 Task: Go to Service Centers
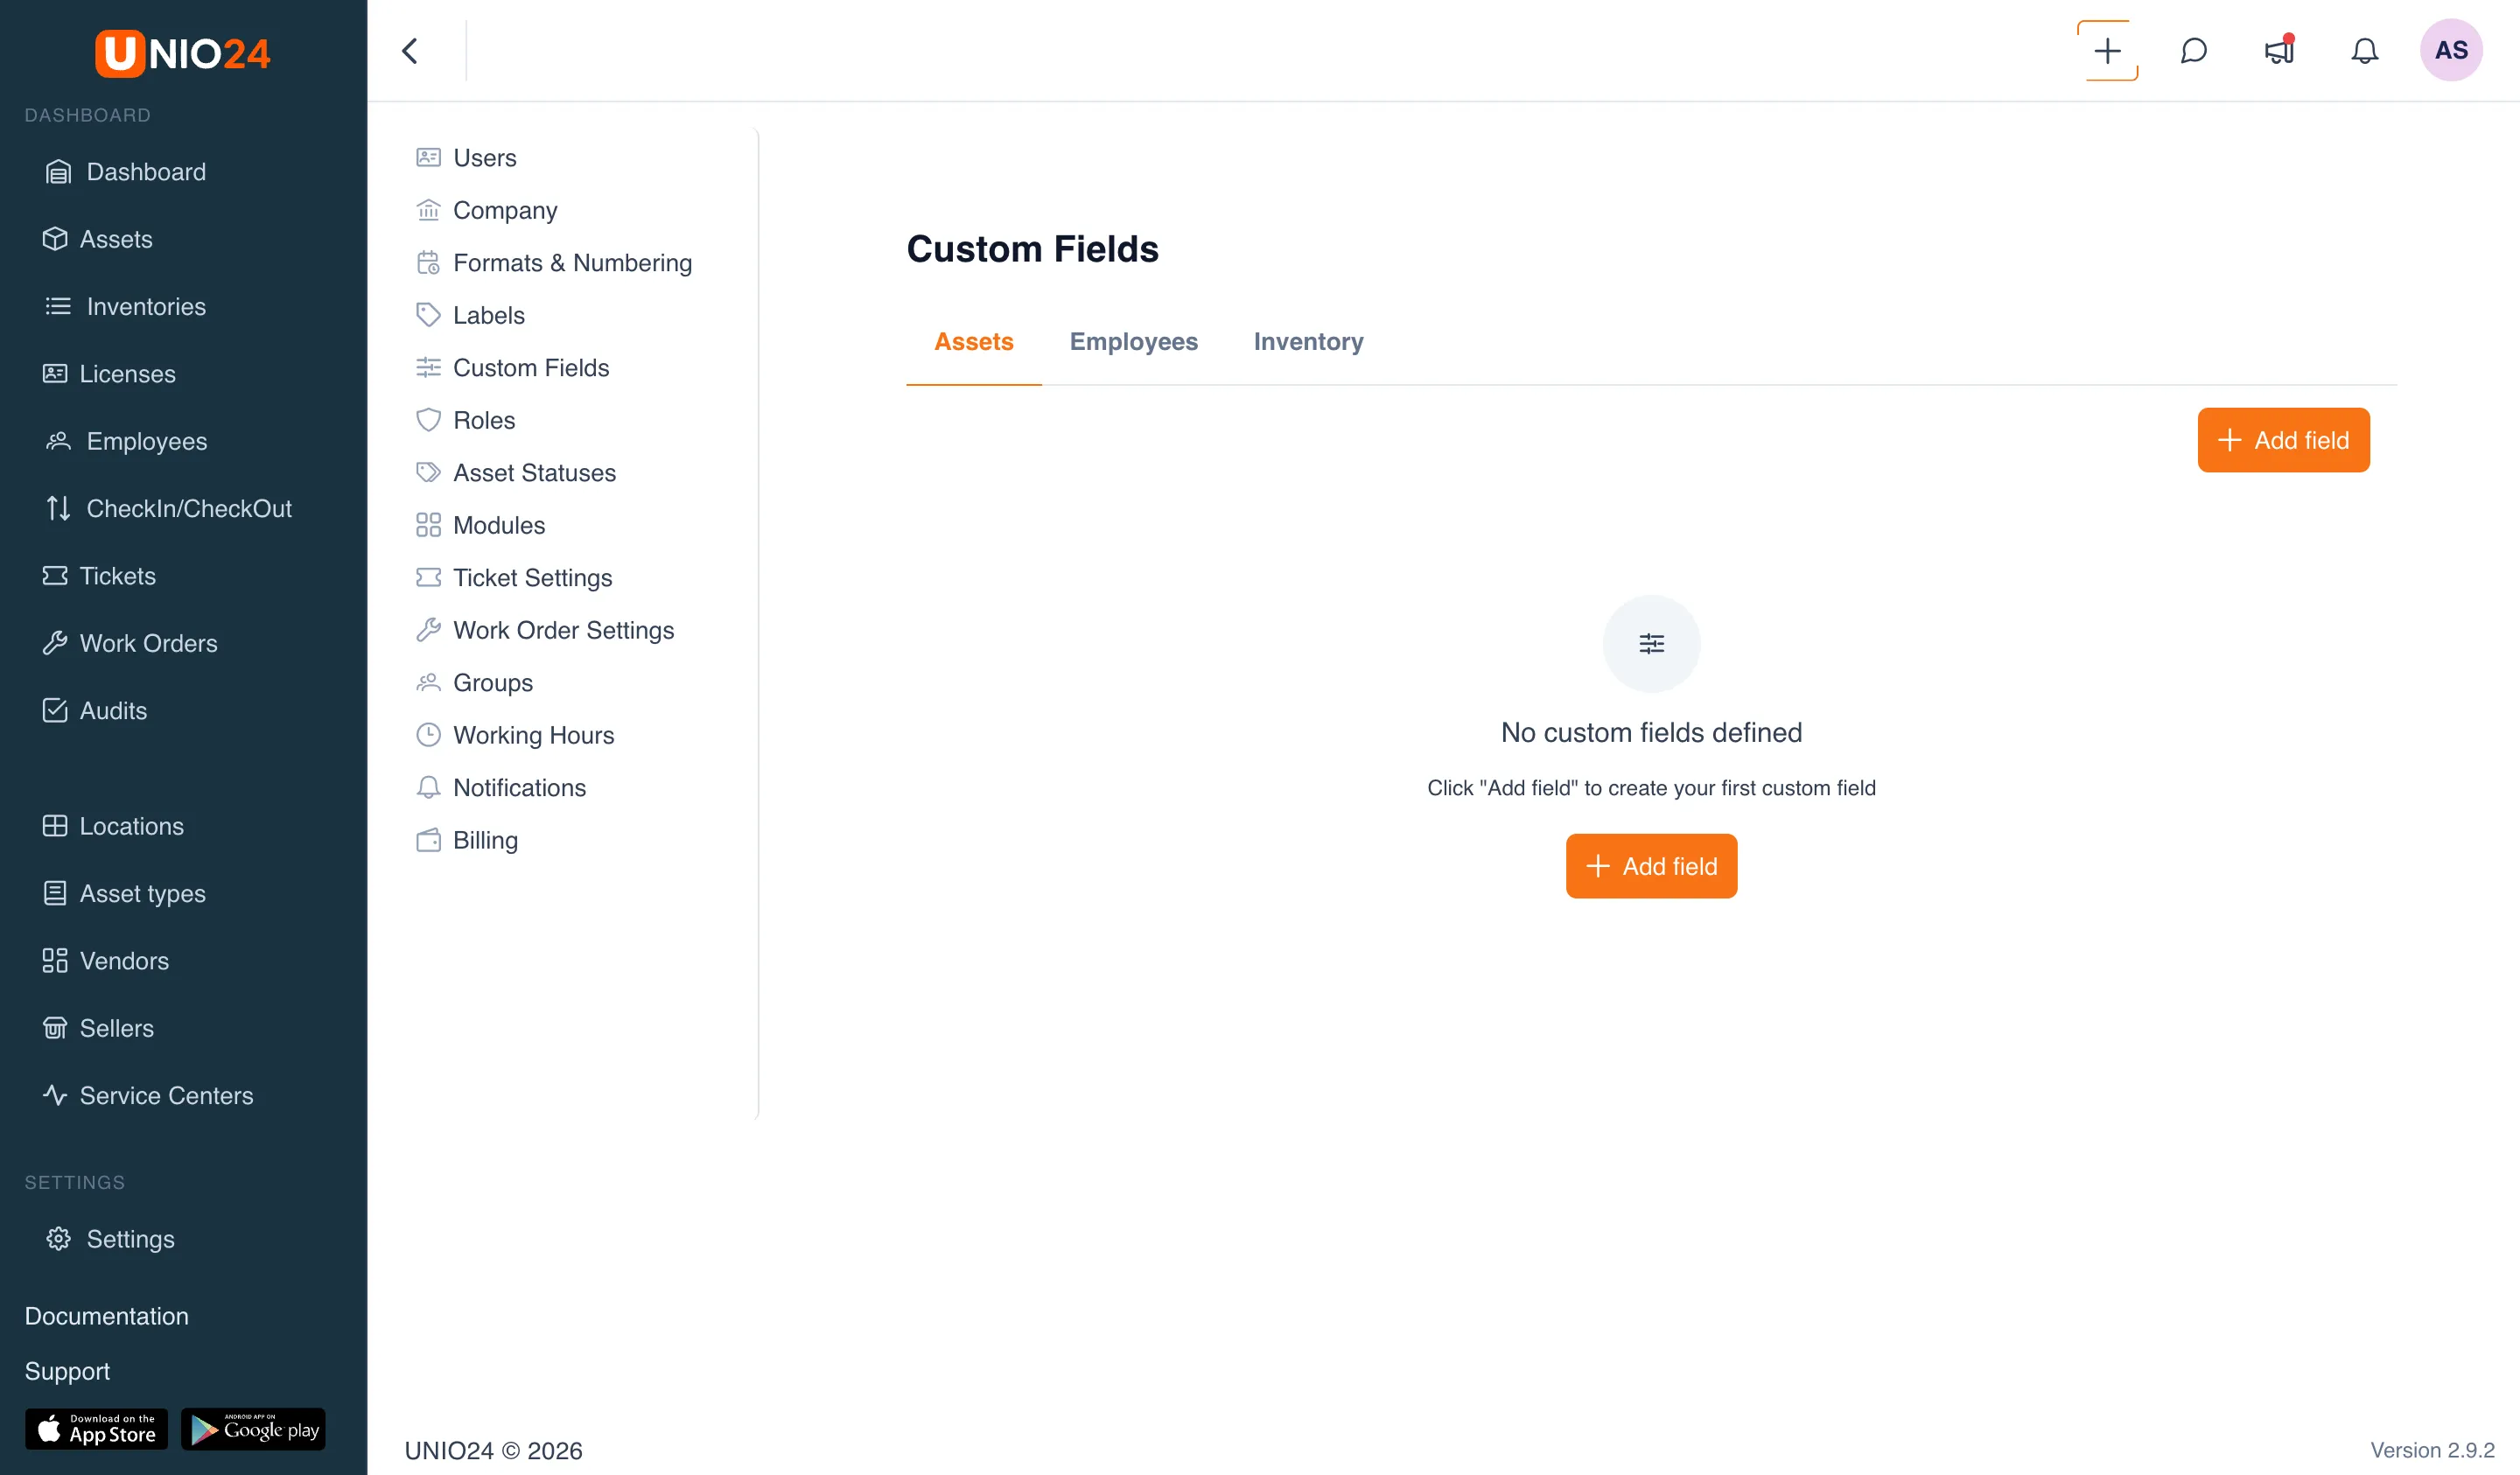point(148,1095)
